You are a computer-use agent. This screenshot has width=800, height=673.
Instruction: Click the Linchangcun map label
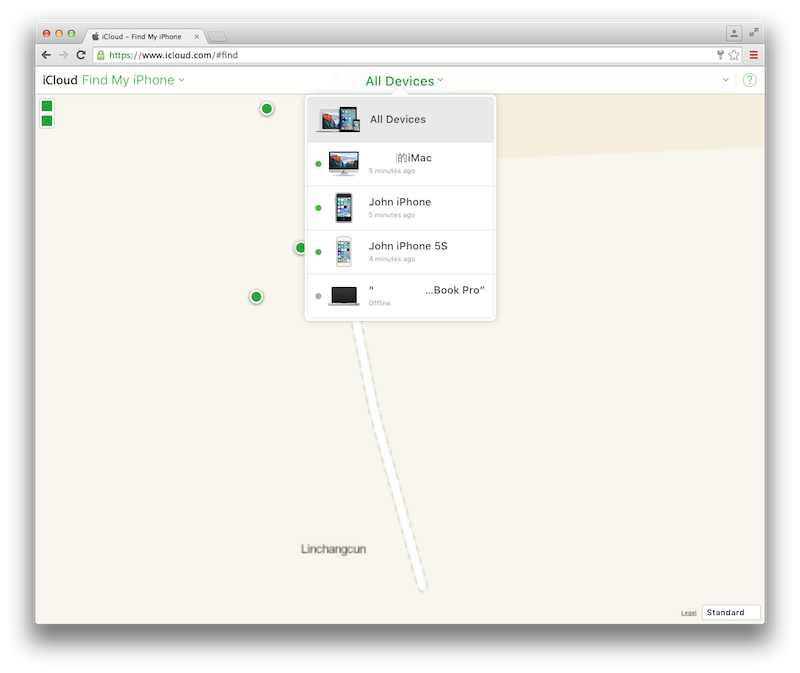tap(333, 549)
